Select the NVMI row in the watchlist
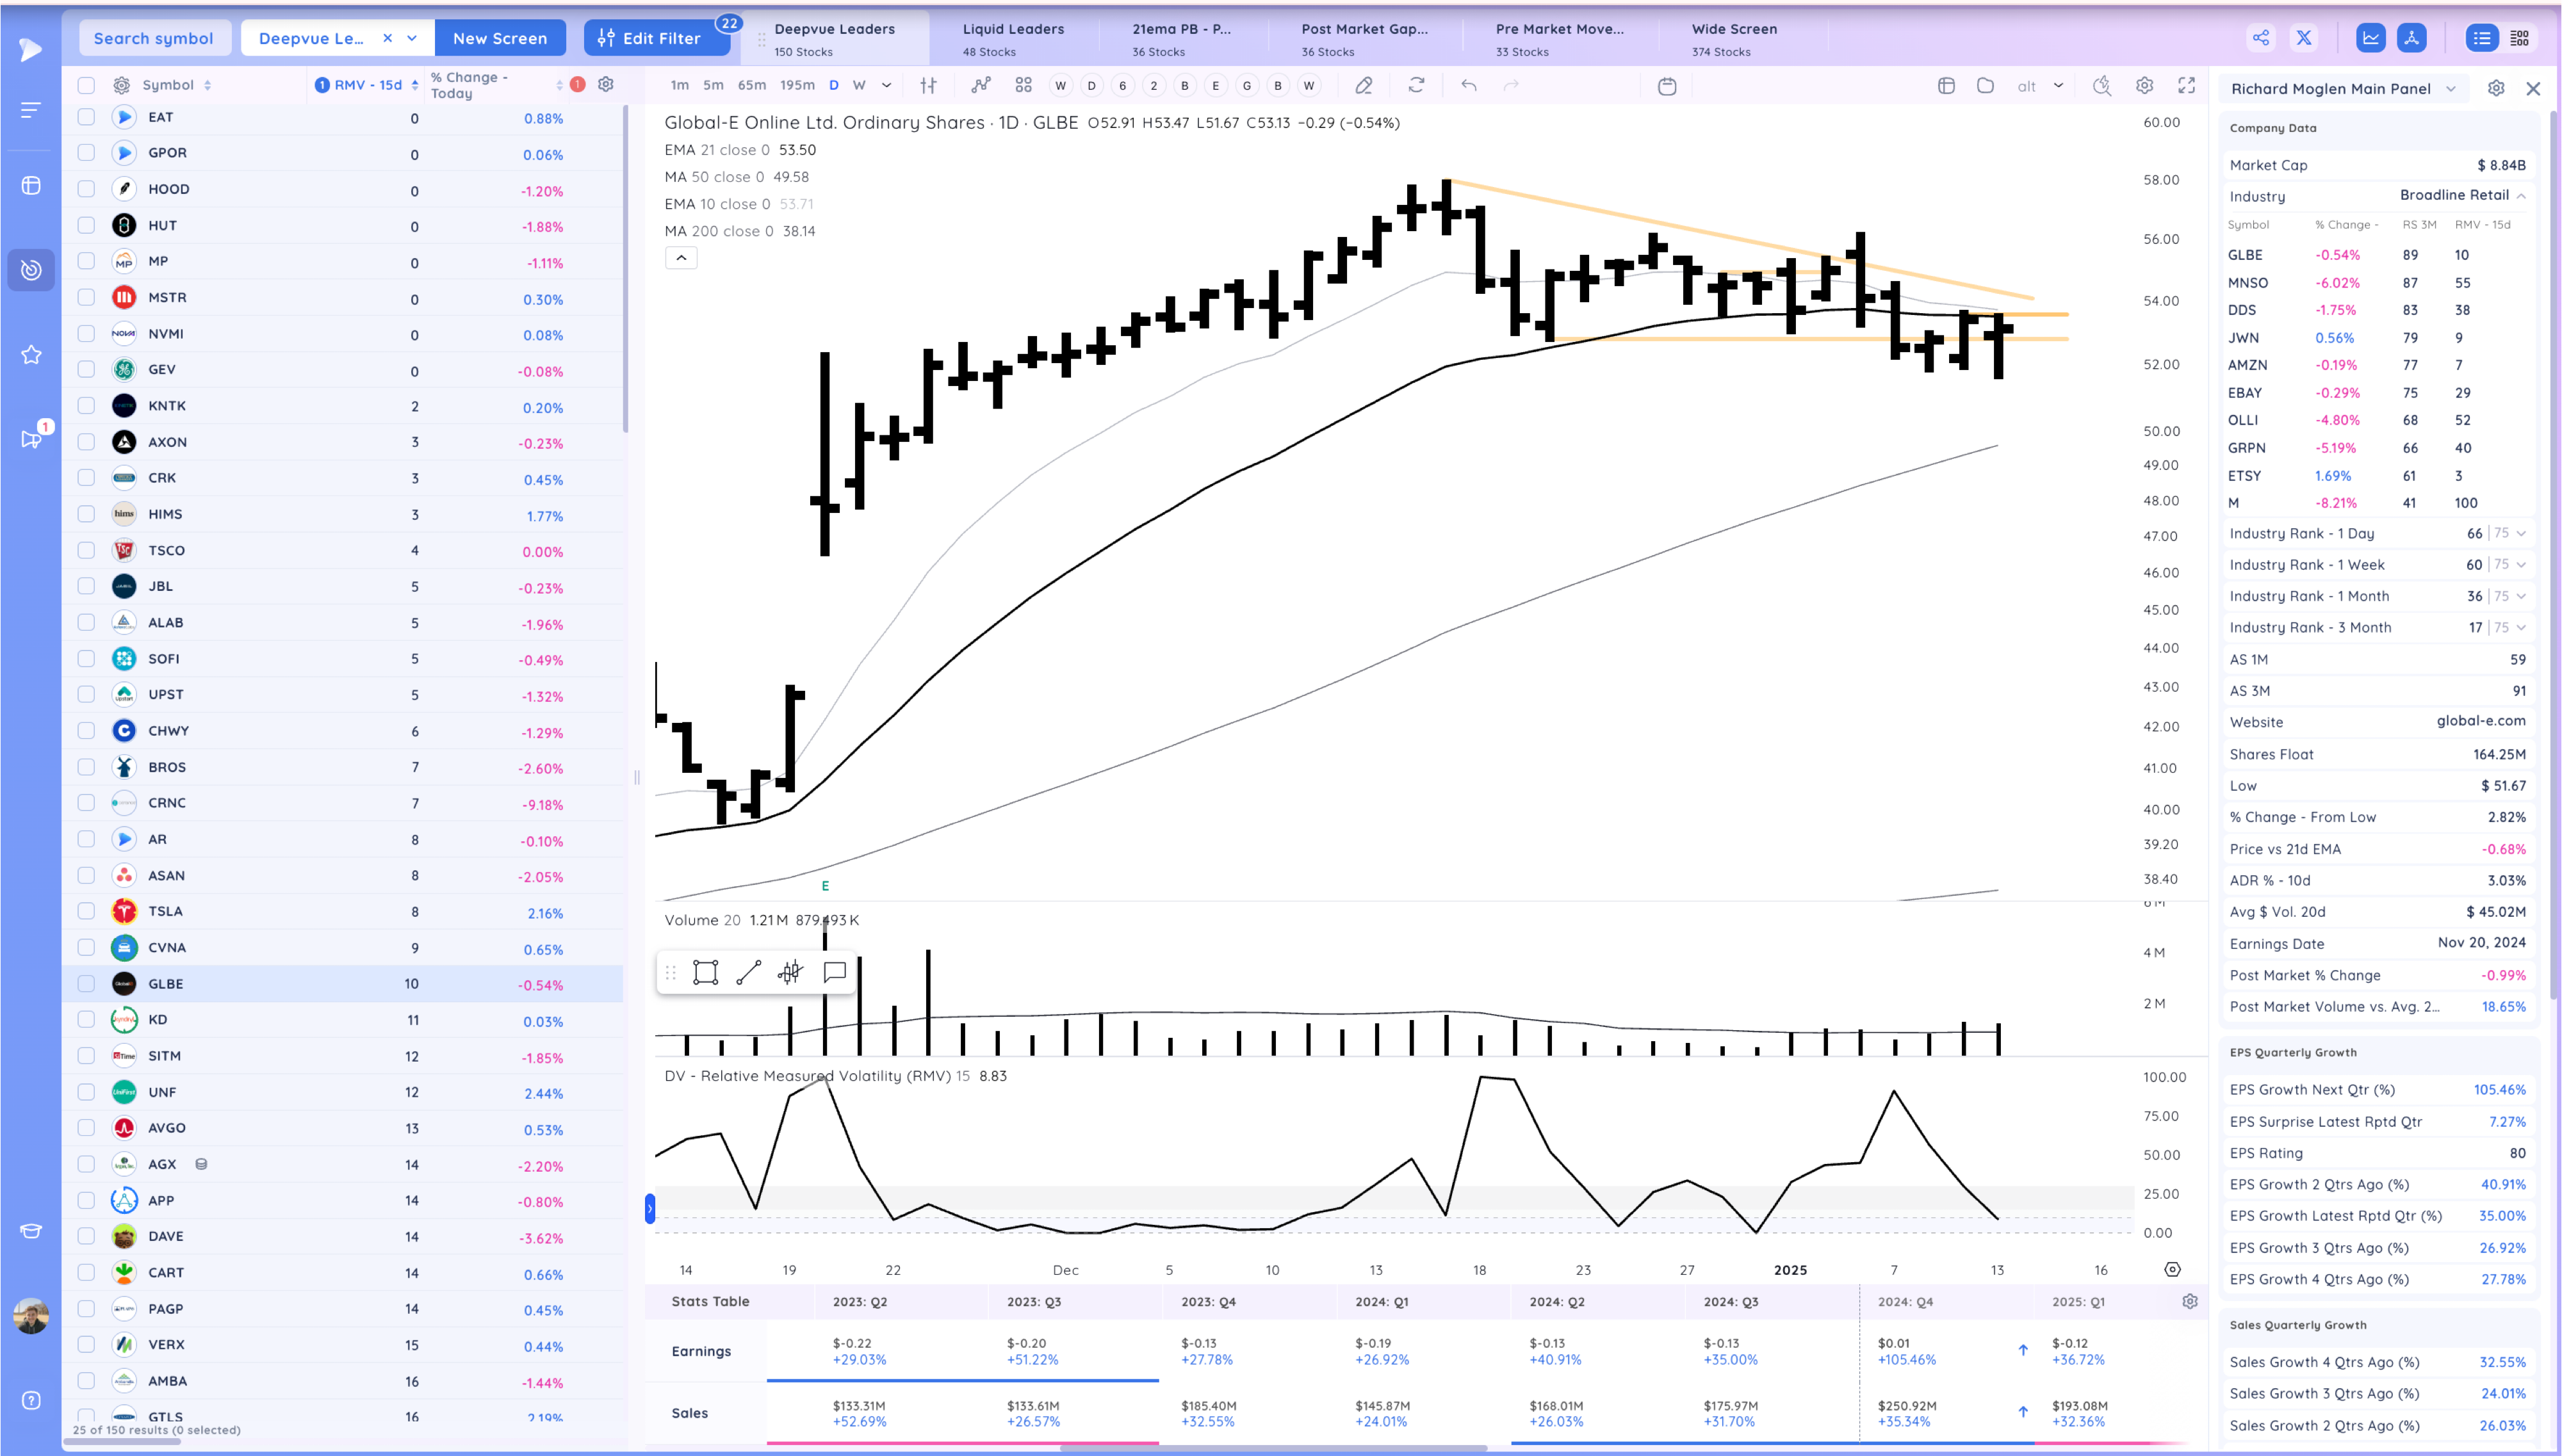This screenshot has height=1456, width=2562. [x=343, y=334]
